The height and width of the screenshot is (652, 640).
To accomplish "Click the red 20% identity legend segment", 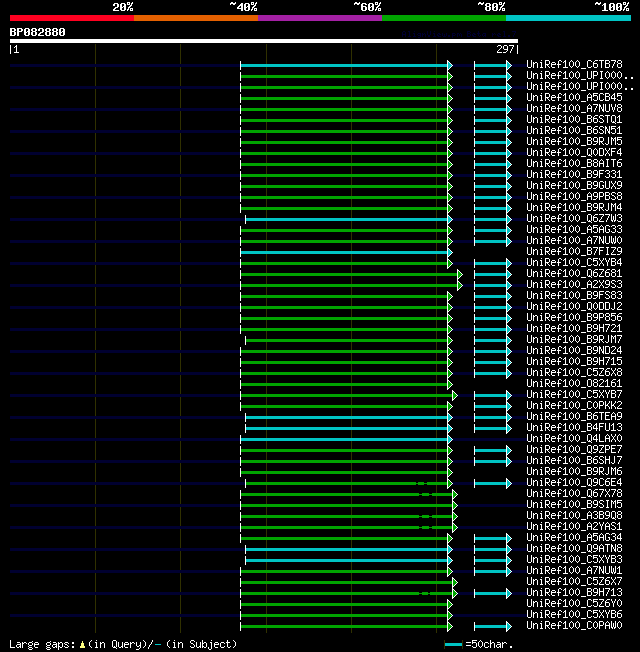I will pos(72,18).
